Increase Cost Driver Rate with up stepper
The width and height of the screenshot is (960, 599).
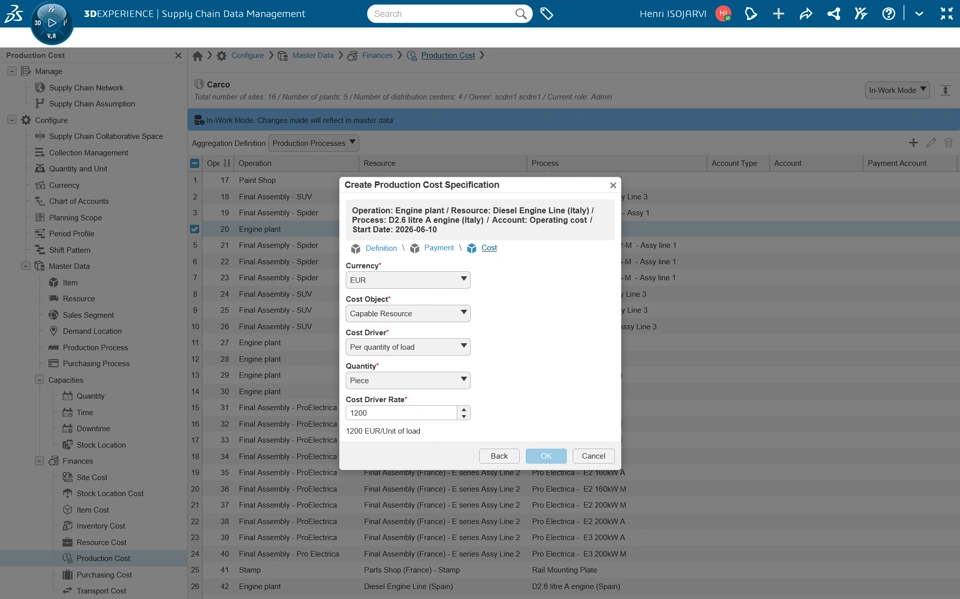[x=464, y=410]
